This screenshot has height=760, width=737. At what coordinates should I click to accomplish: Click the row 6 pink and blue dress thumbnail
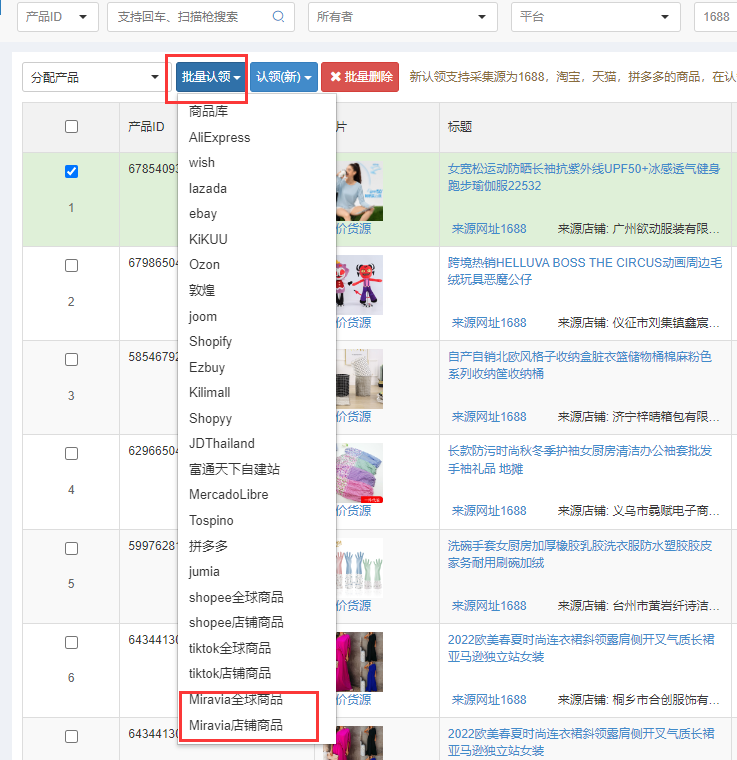point(359,662)
